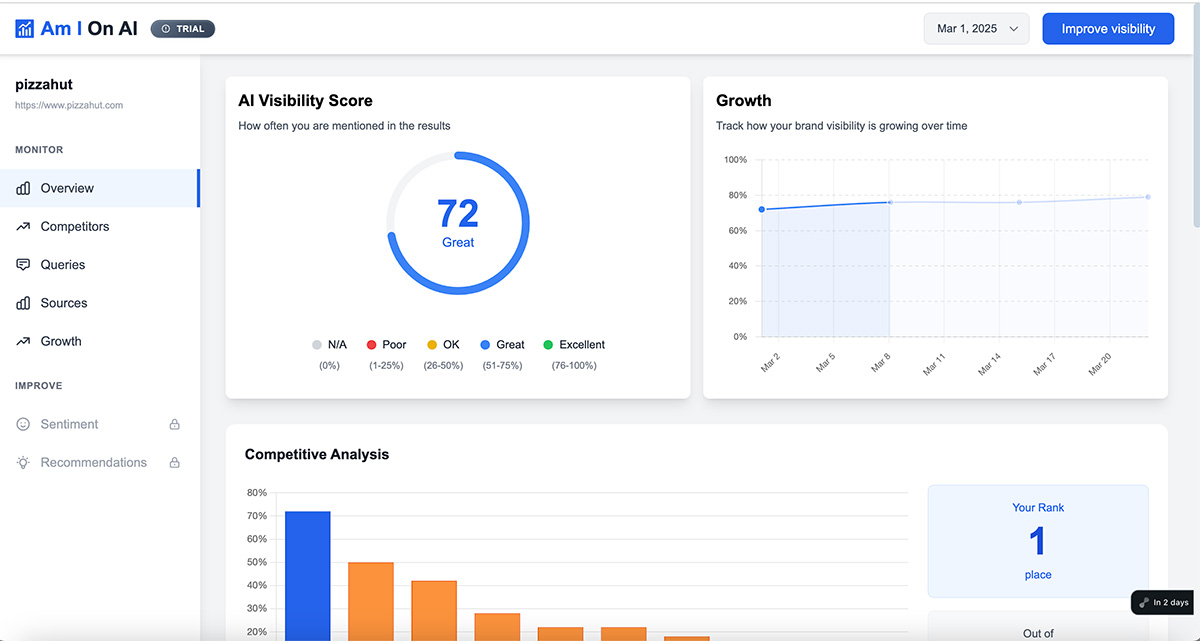Select Growth in the sidebar menu
The width and height of the screenshot is (1200, 641).
(x=100, y=341)
